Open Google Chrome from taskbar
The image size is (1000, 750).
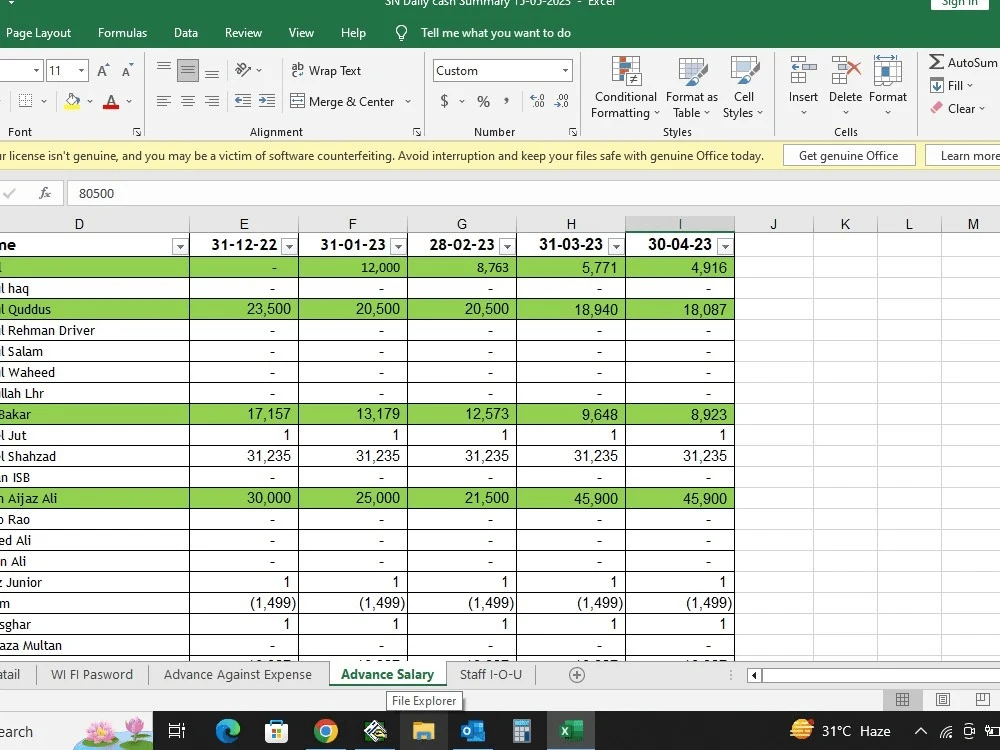[325, 731]
